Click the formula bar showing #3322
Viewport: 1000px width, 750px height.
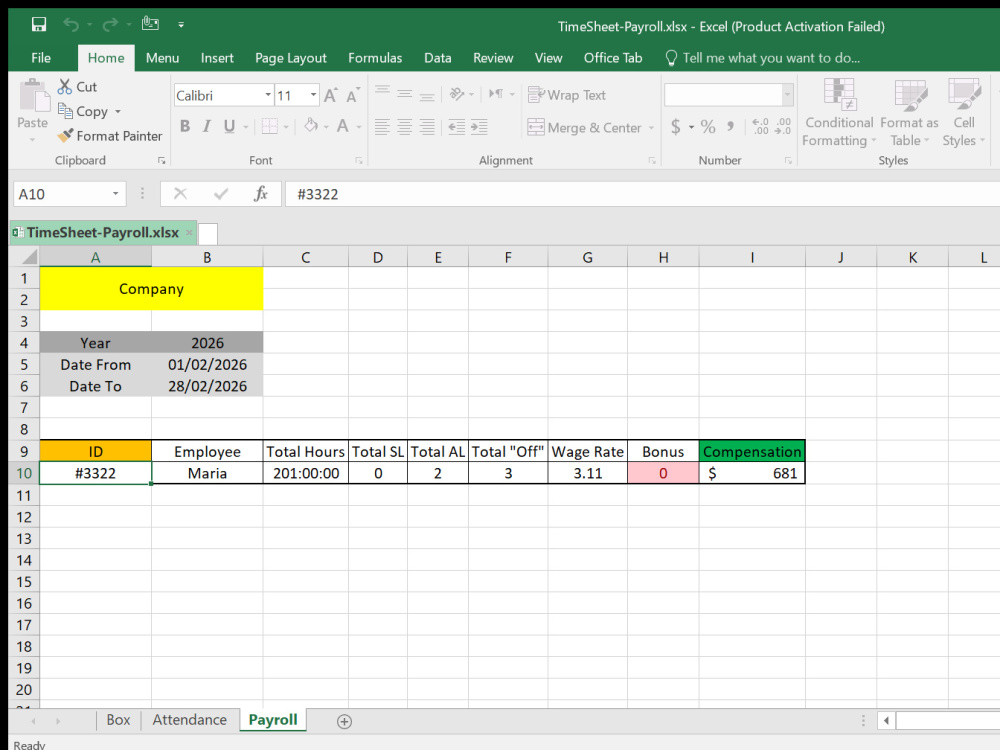(642, 194)
